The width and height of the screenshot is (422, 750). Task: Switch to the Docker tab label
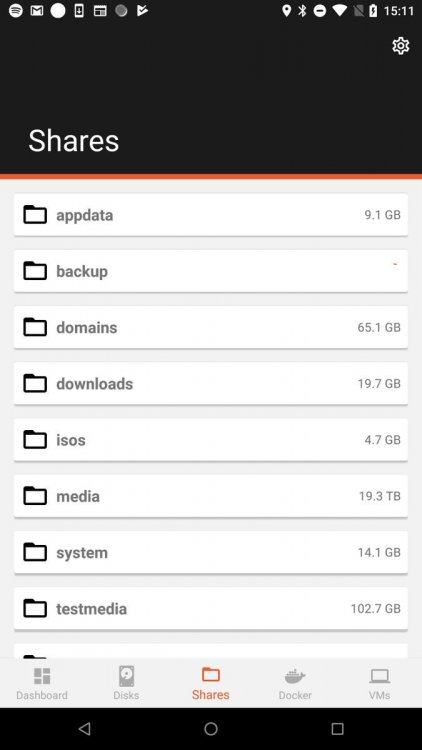[295, 695]
